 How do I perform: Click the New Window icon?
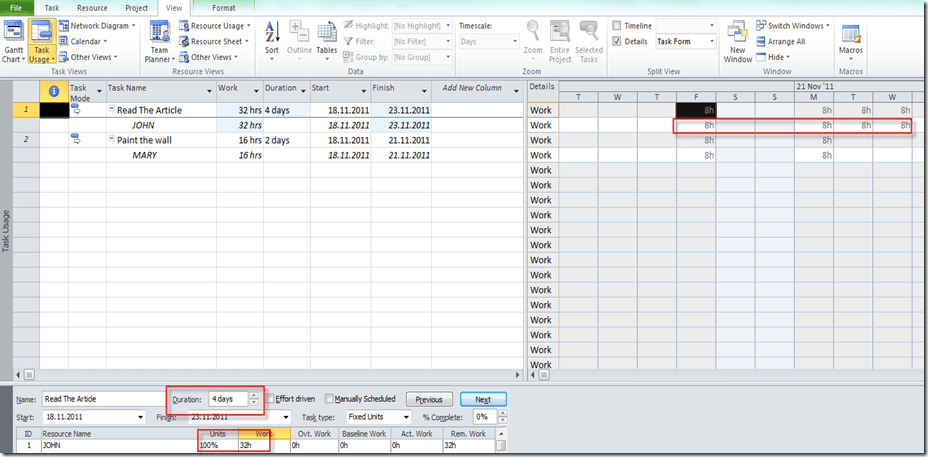point(737,38)
